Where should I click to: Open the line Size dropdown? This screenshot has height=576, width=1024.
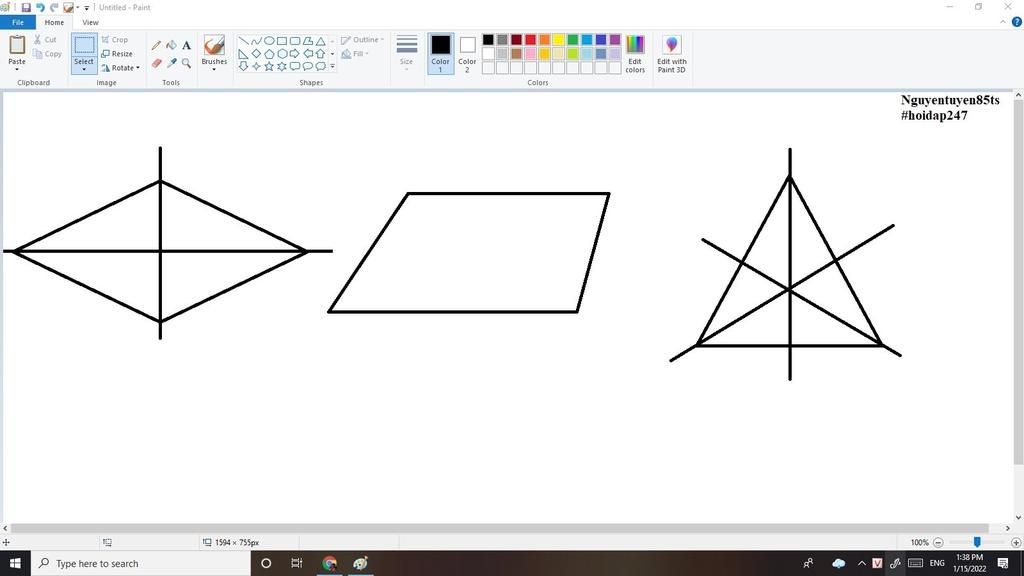click(406, 52)
